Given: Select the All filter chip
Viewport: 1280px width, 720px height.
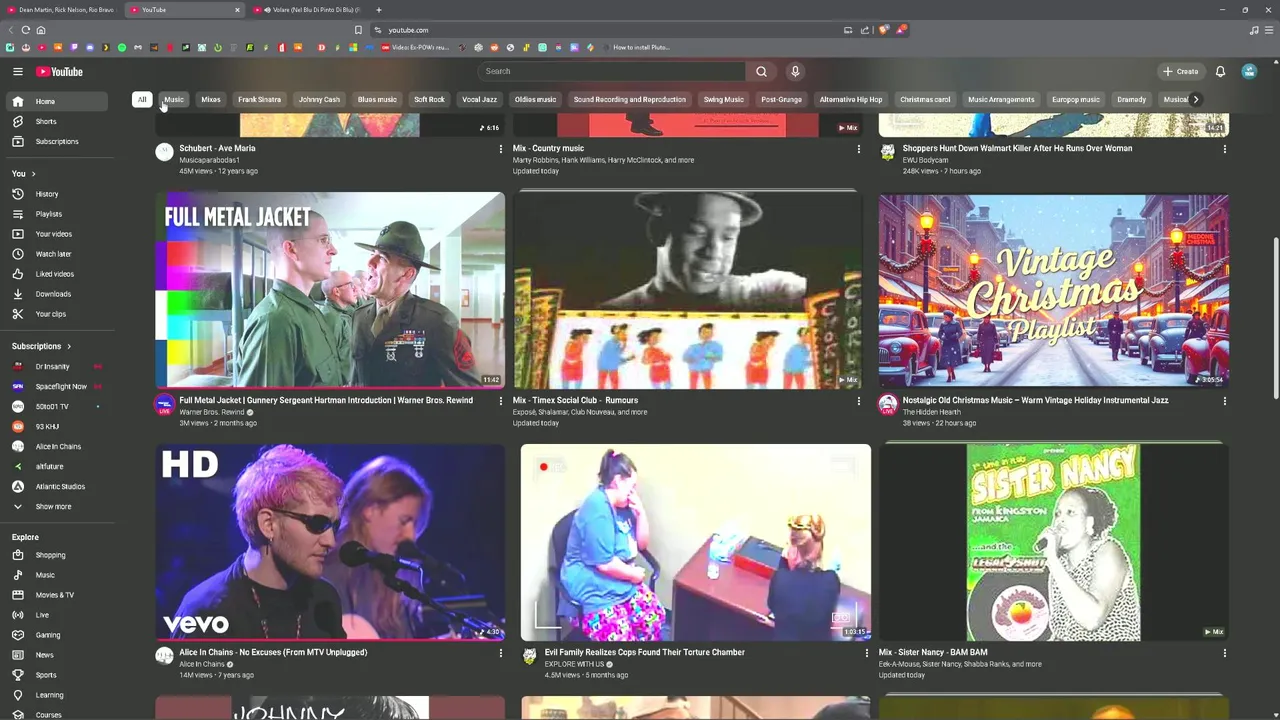Looking at the screenshot, I should click(142, 99).
